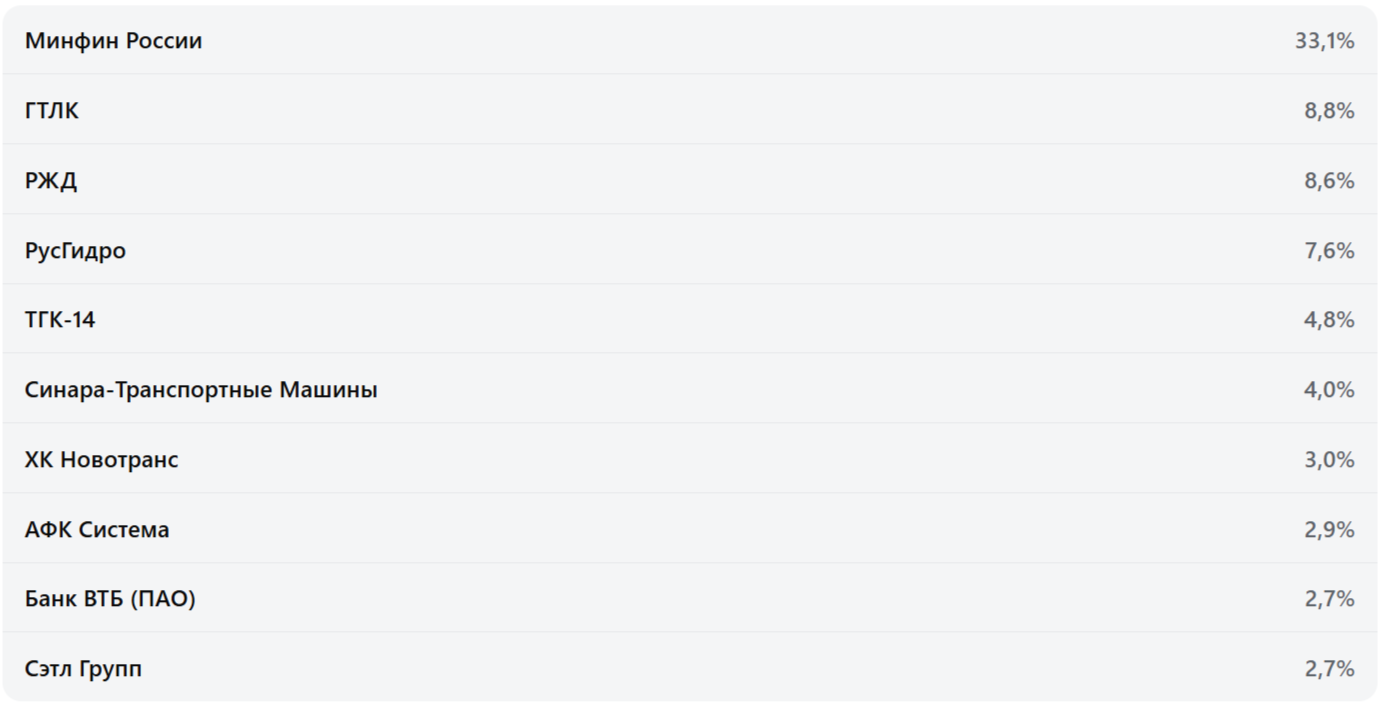Click the 4,0% share value
1383x705 pixels.
[1329, 390]
